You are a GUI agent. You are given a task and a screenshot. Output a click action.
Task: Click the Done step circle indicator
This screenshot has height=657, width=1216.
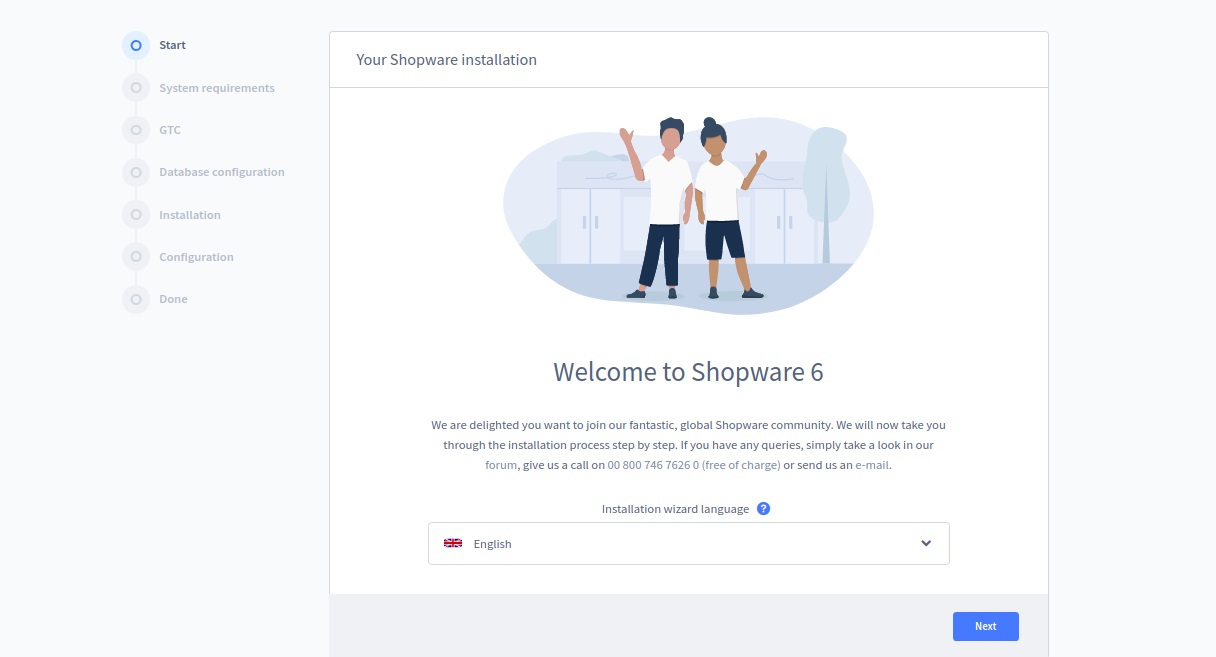point(136,299)
